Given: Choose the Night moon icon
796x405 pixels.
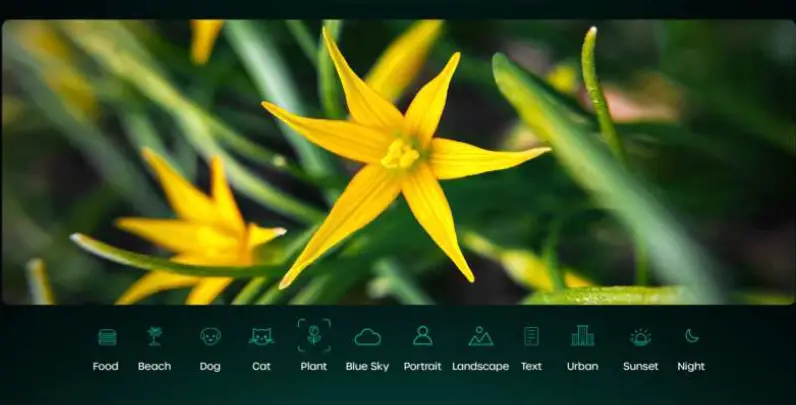Looking at the screenshot, I should coord(691,336).
